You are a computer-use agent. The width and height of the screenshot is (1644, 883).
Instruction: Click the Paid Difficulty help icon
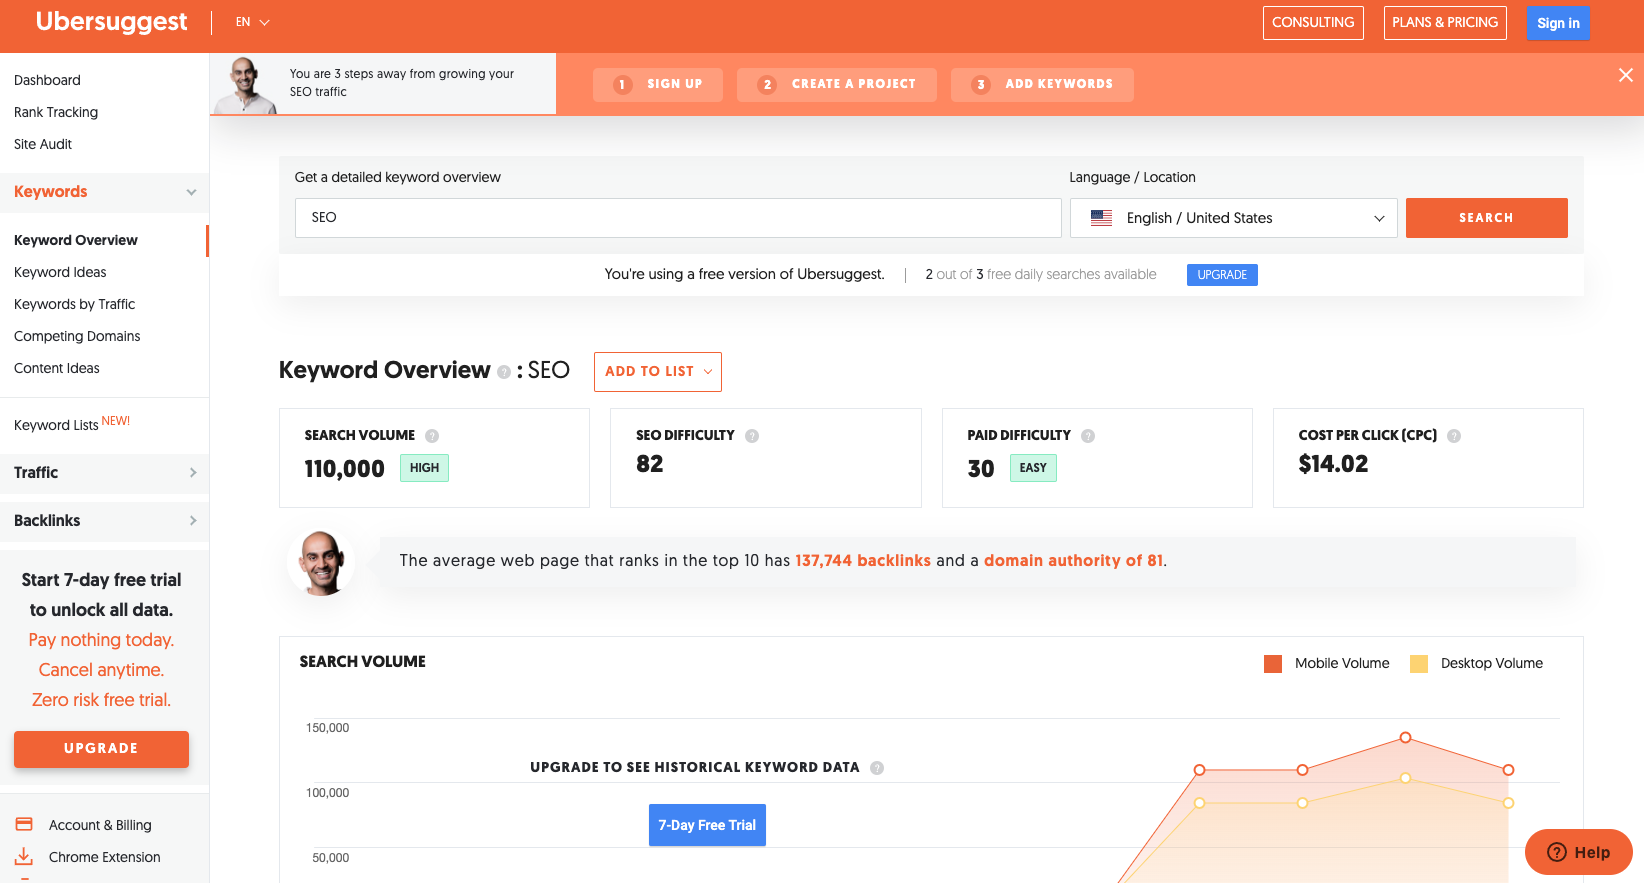pyautogui.click(x=1088, y=436)
